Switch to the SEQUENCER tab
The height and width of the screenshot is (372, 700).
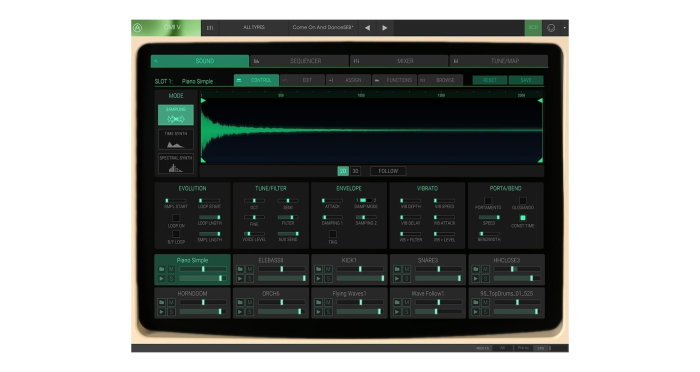pyautogui.click(x=300, y=61)
